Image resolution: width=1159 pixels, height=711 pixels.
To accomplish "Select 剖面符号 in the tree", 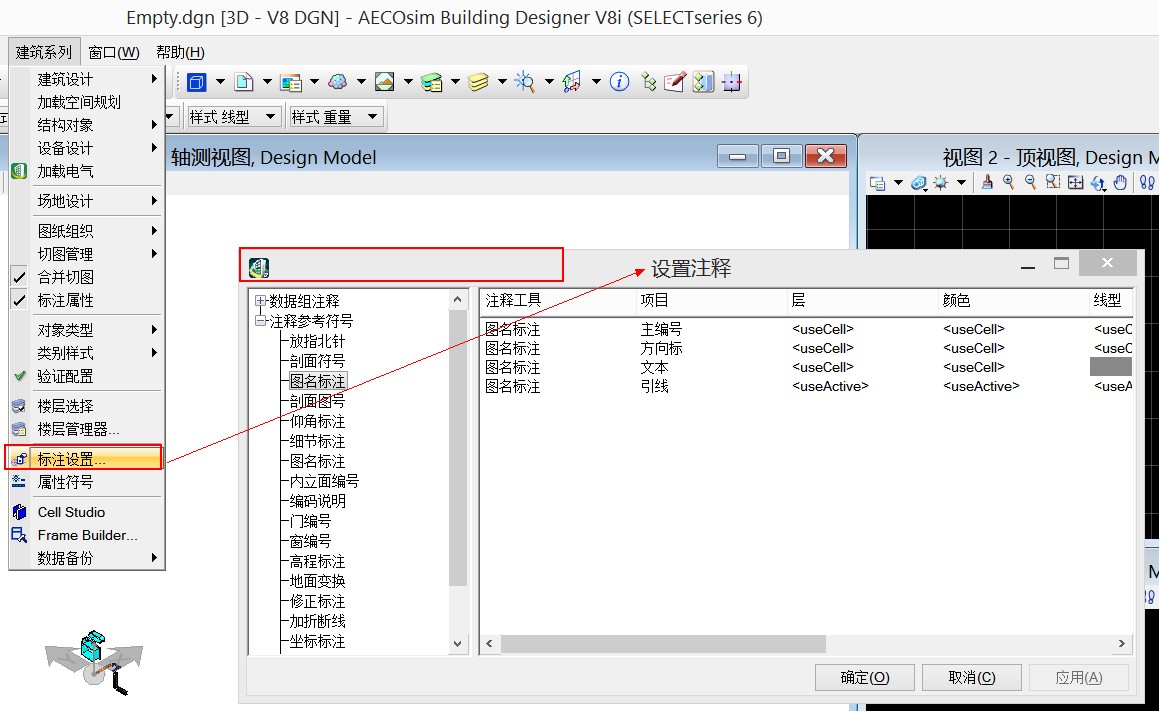I will (317, 361).
